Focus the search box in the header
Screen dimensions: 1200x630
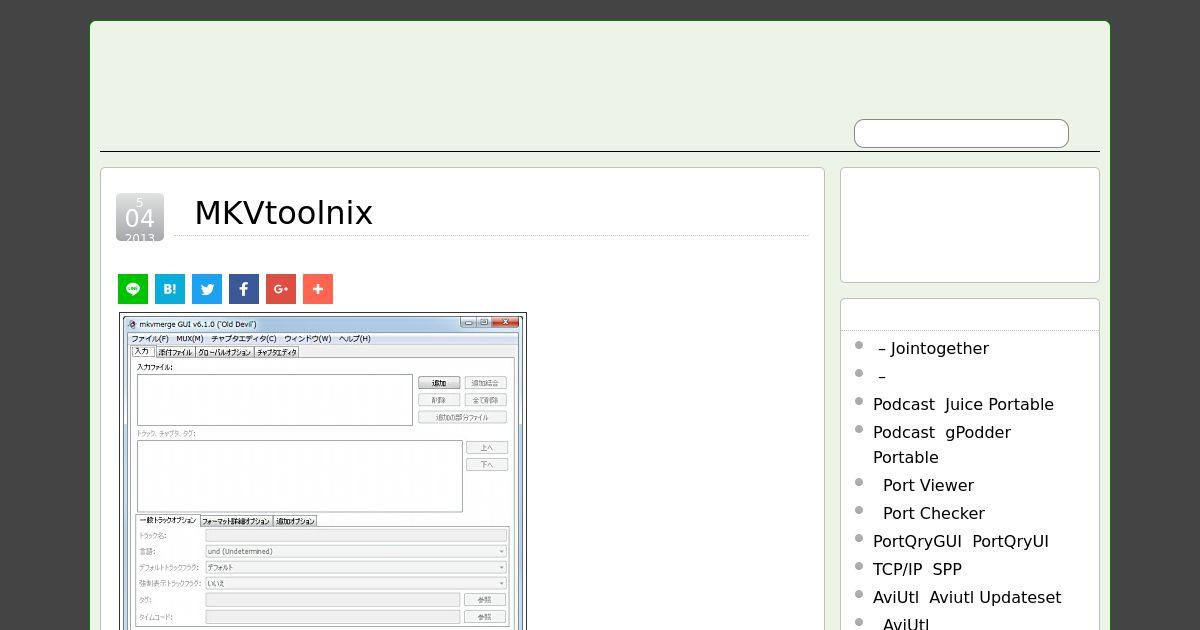pyautogui.click(x=961, y=133)
